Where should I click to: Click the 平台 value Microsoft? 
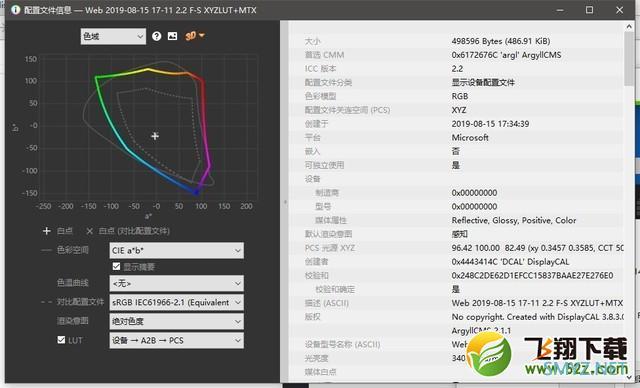470,137
